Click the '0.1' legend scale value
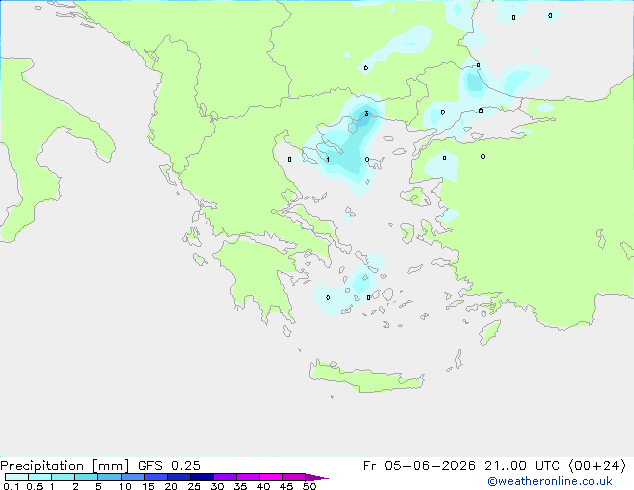Screen dimensions: 634x490 (x=11, y=486)
